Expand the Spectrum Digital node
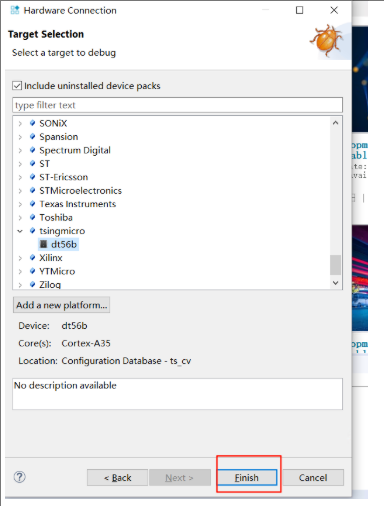 click(20, 151)
